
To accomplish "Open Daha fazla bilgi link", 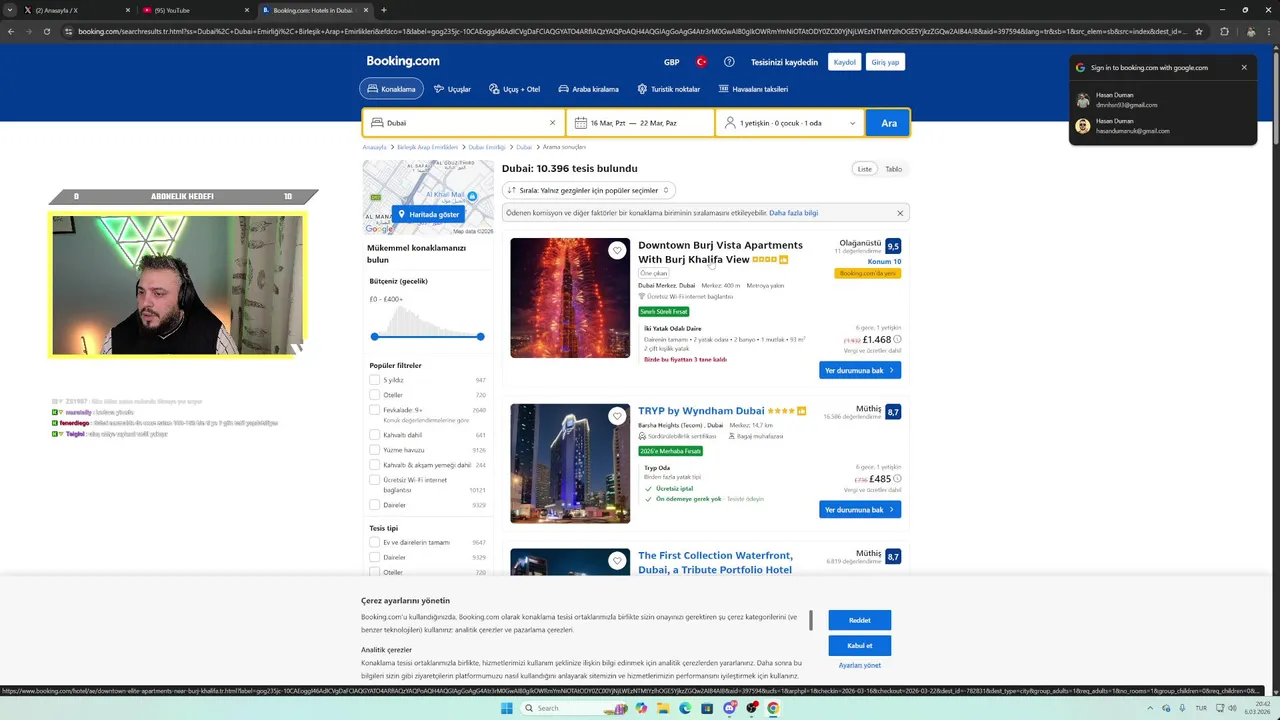I will tap(793, 213).
